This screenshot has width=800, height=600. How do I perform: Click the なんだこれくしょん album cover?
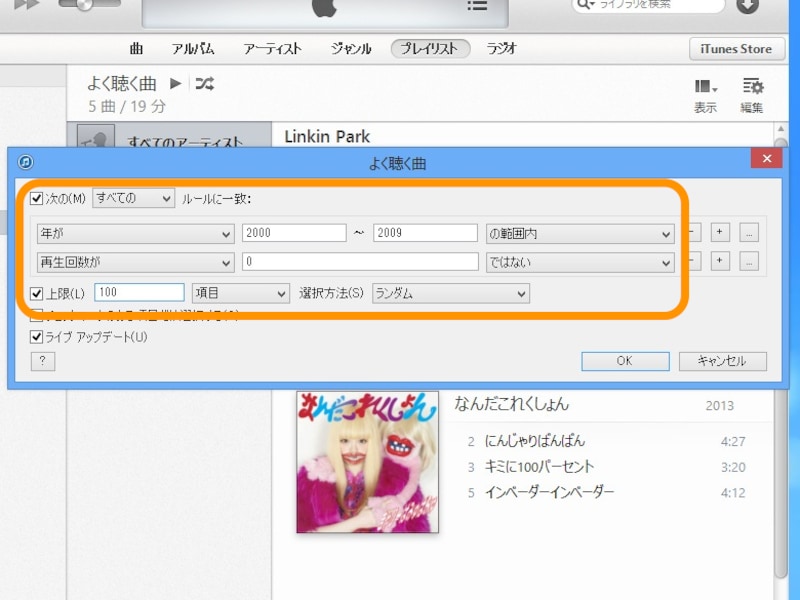point(367,462)
